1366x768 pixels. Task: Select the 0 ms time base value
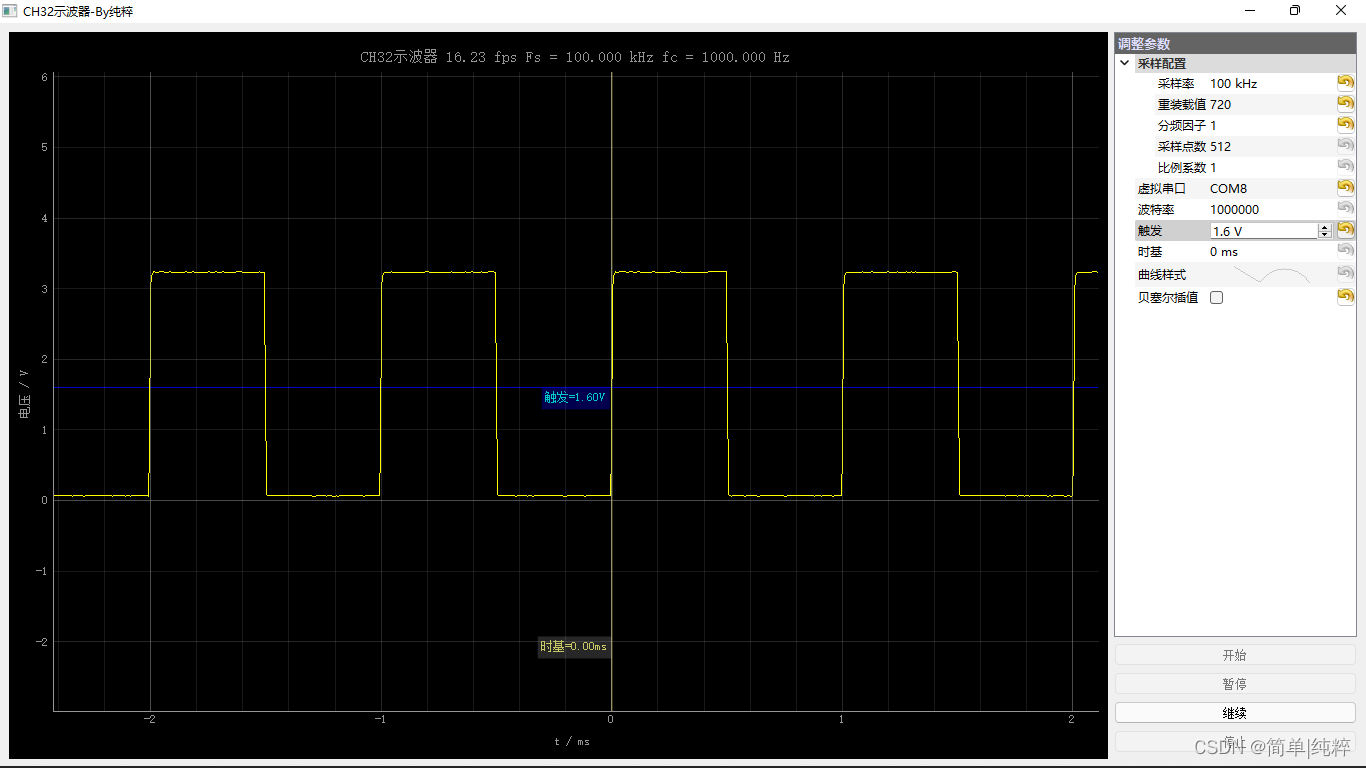point(1224,252)
